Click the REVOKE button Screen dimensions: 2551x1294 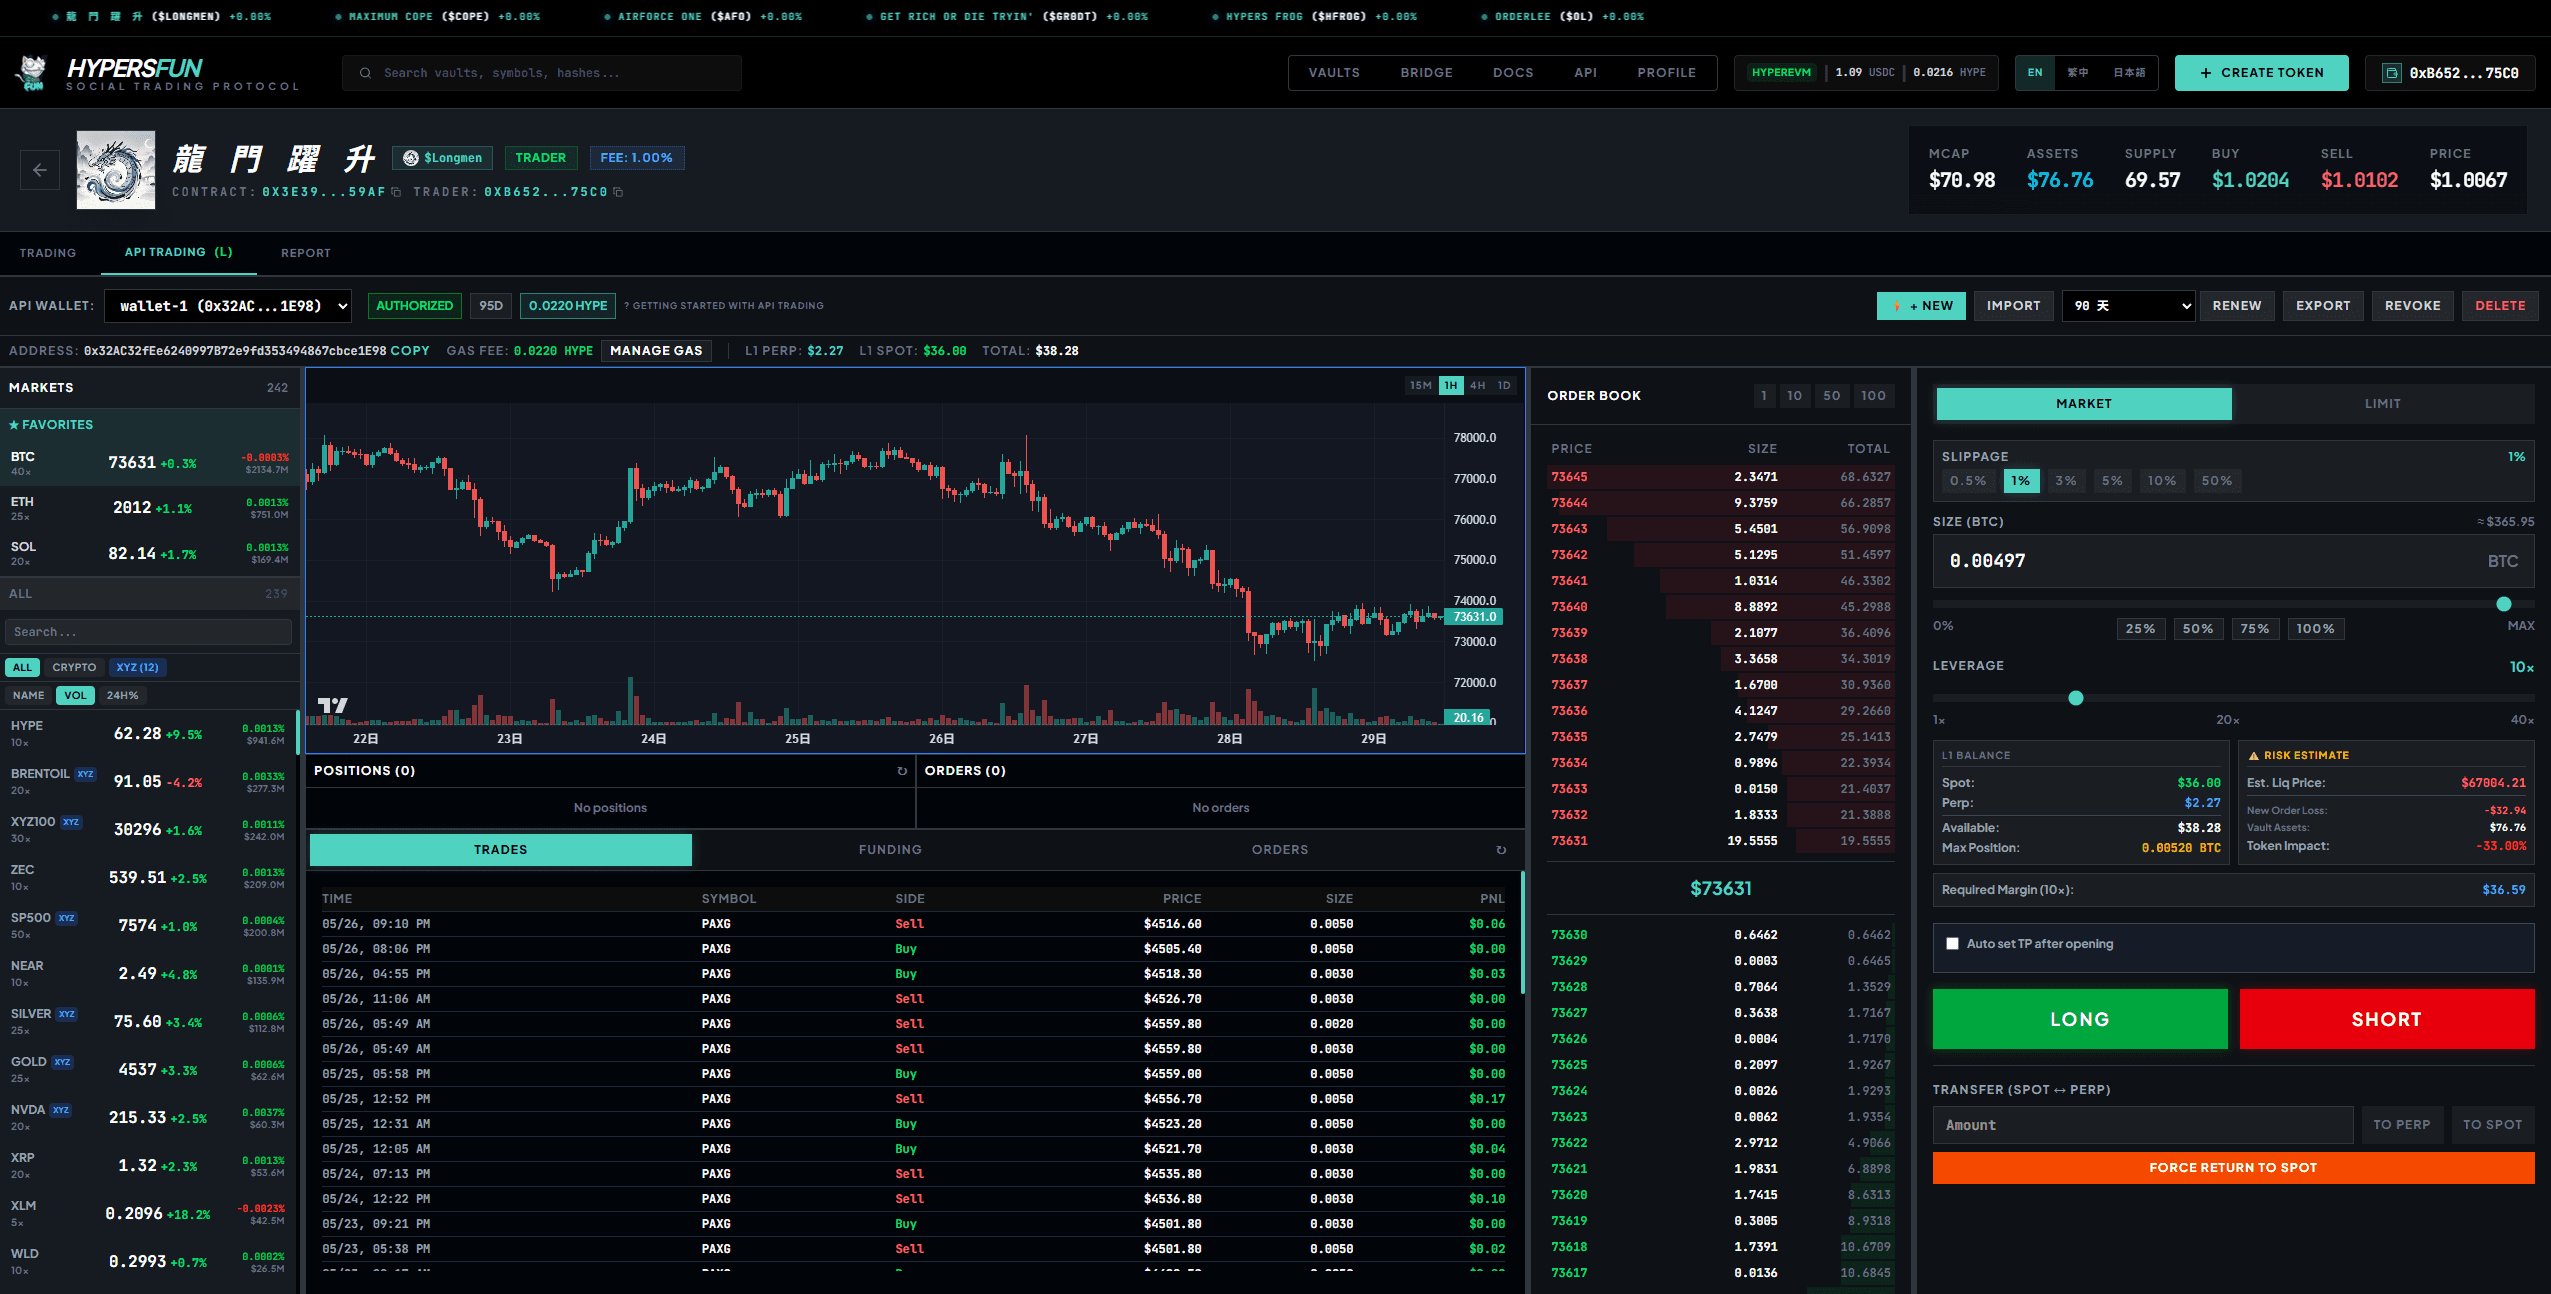click(x=2412, y=306)
